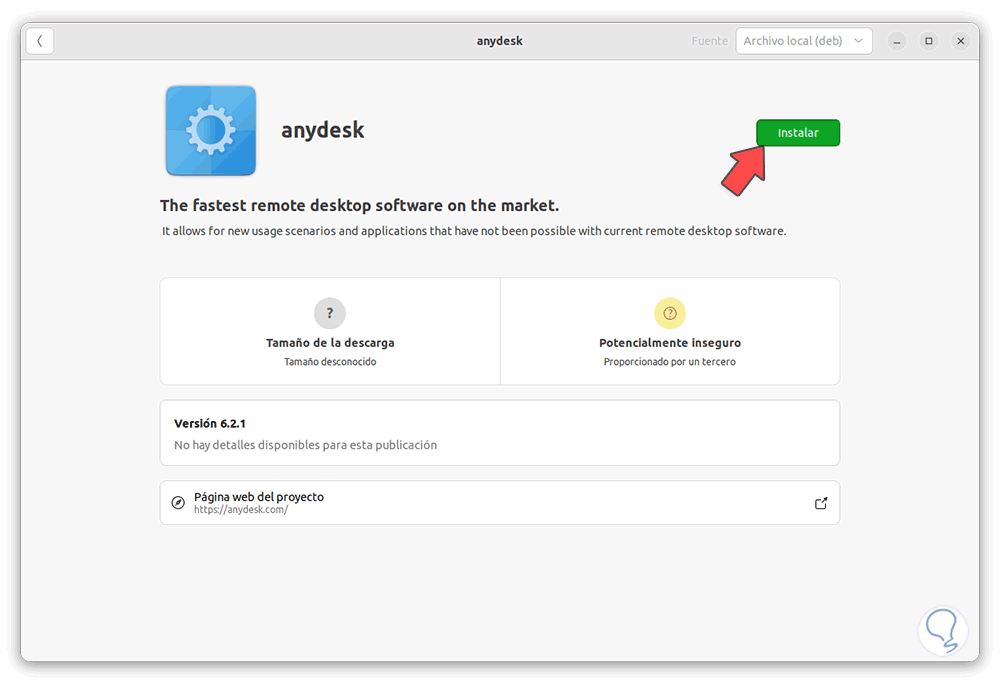Click the anydesk app name heading
The image size is (1000, 689).
(323, 130)
